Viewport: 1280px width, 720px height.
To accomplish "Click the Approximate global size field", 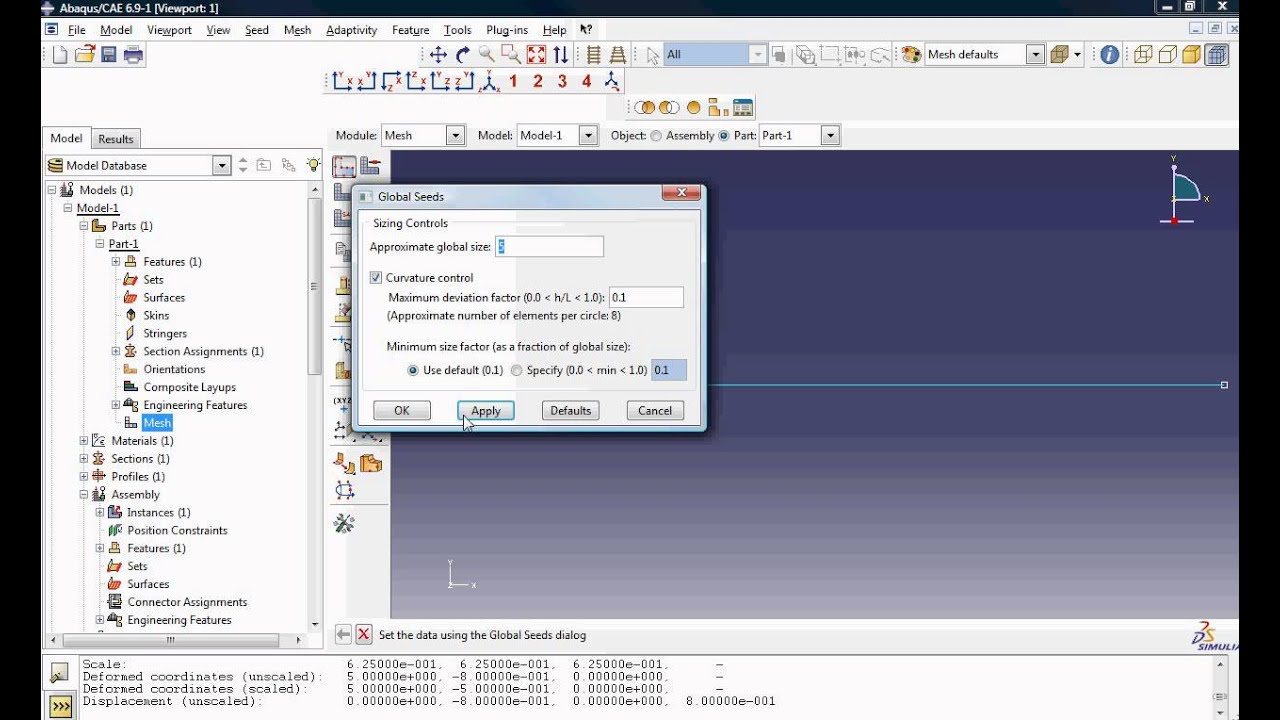I will pyautogui.click(x=550, y=246).
